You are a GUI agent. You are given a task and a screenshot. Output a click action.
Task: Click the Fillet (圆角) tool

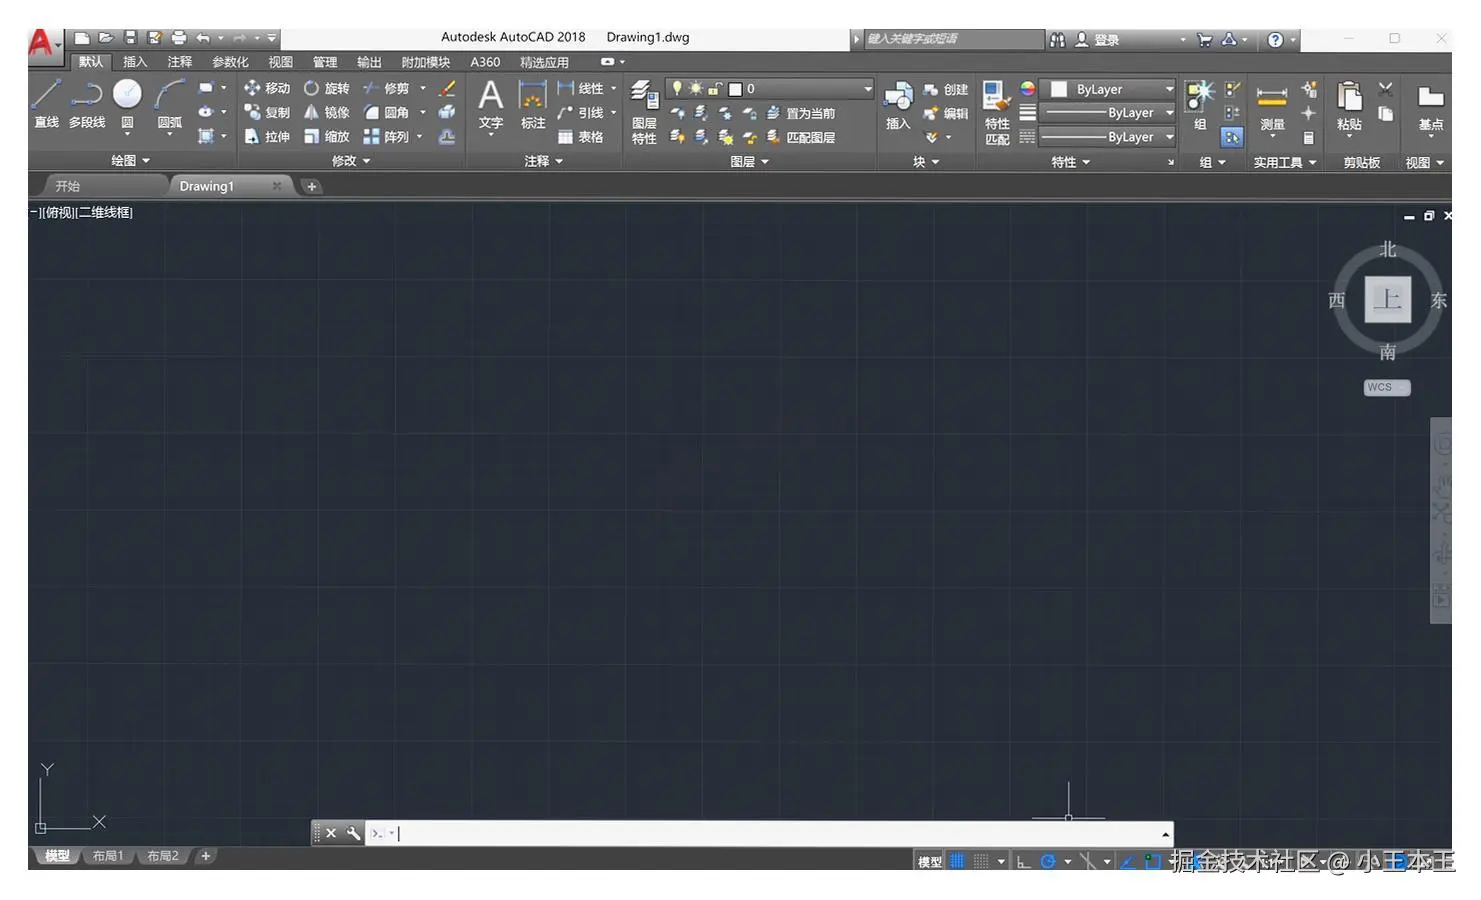[x=386, y=112]
